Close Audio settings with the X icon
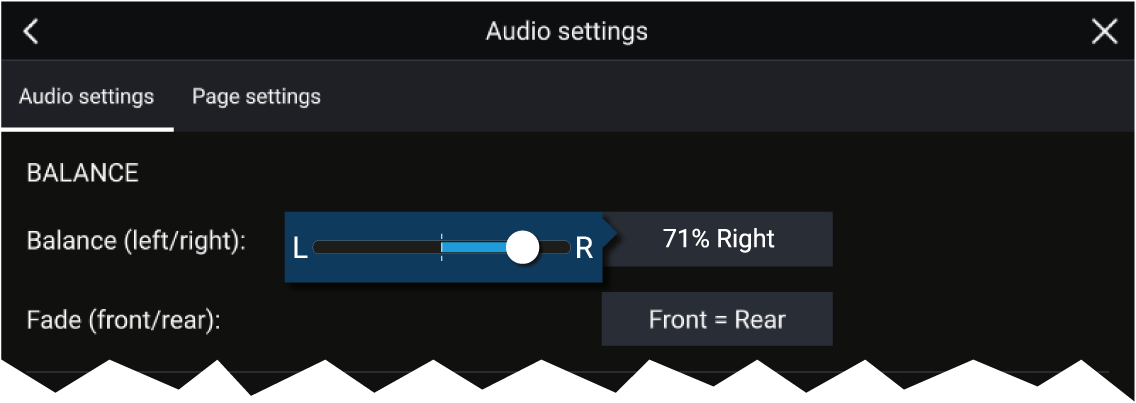This screenshot has width=1136, height=403. pyautogui.click(x=1104, y=31)
